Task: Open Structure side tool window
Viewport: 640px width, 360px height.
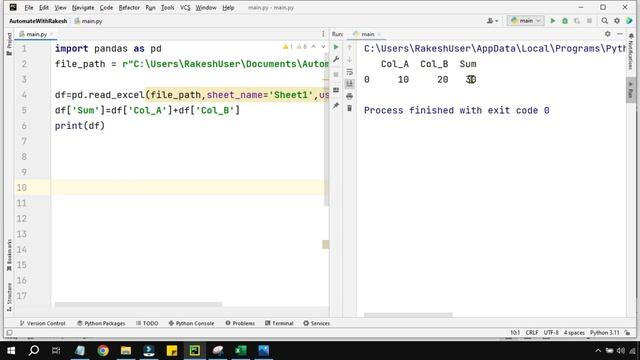Action: tap(9, 297)
